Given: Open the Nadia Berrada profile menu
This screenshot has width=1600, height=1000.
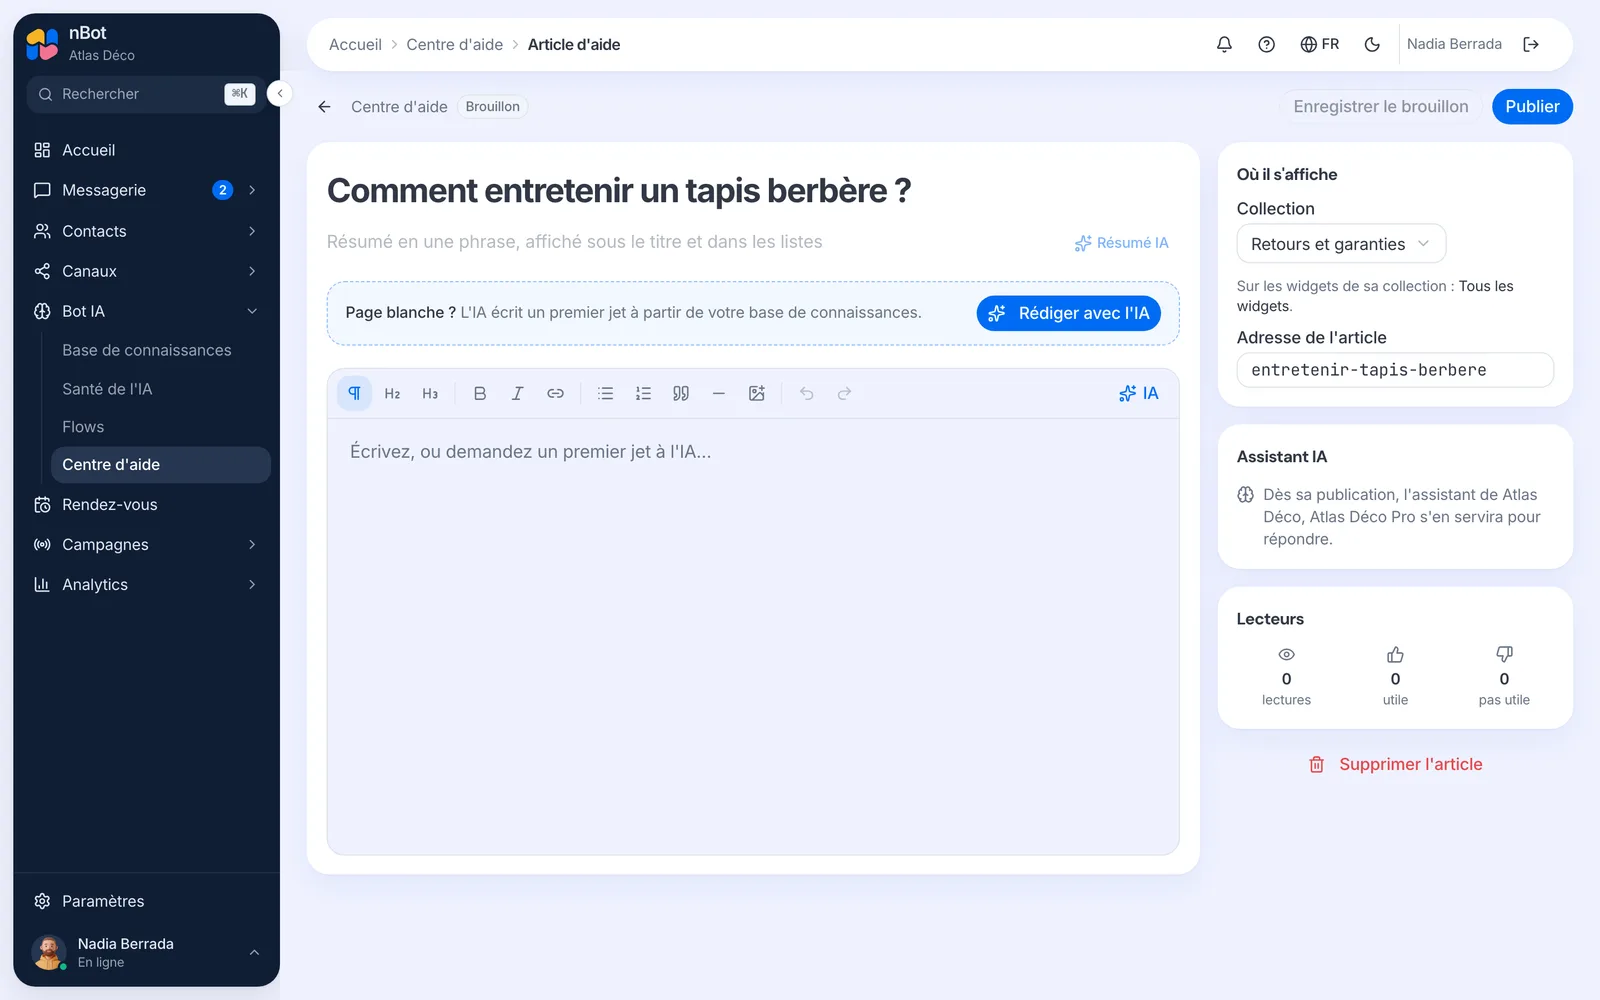Looking at the screenshot, I should pos(147,952).
